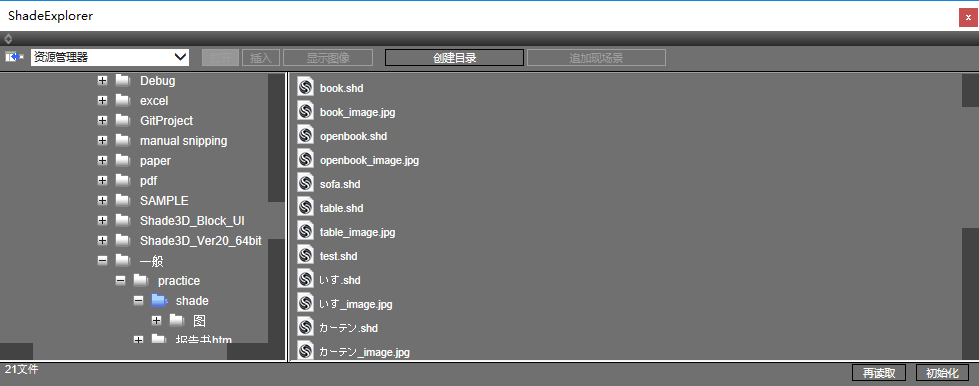Click the folder tree vertical scrollbar
The width and height of the screenshot is (979, 386).
[276, 208]
